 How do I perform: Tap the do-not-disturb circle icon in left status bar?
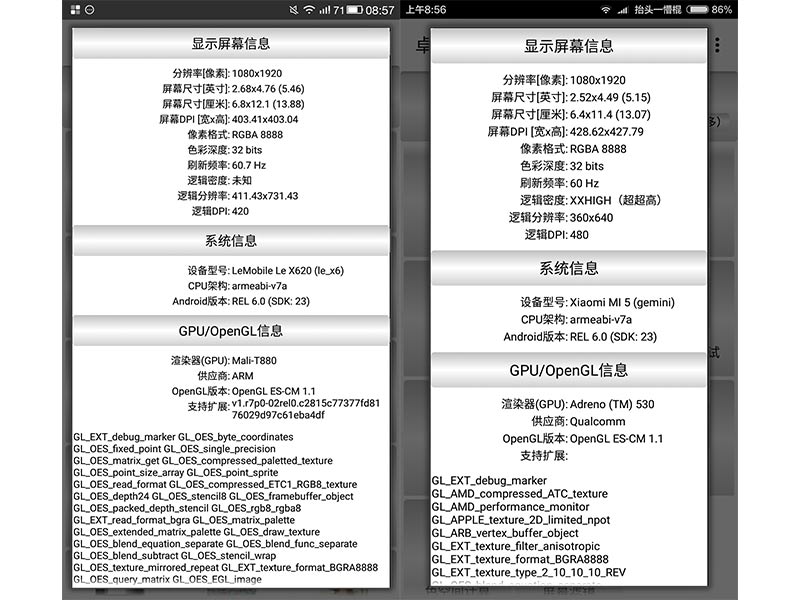(x=90, y=9)
